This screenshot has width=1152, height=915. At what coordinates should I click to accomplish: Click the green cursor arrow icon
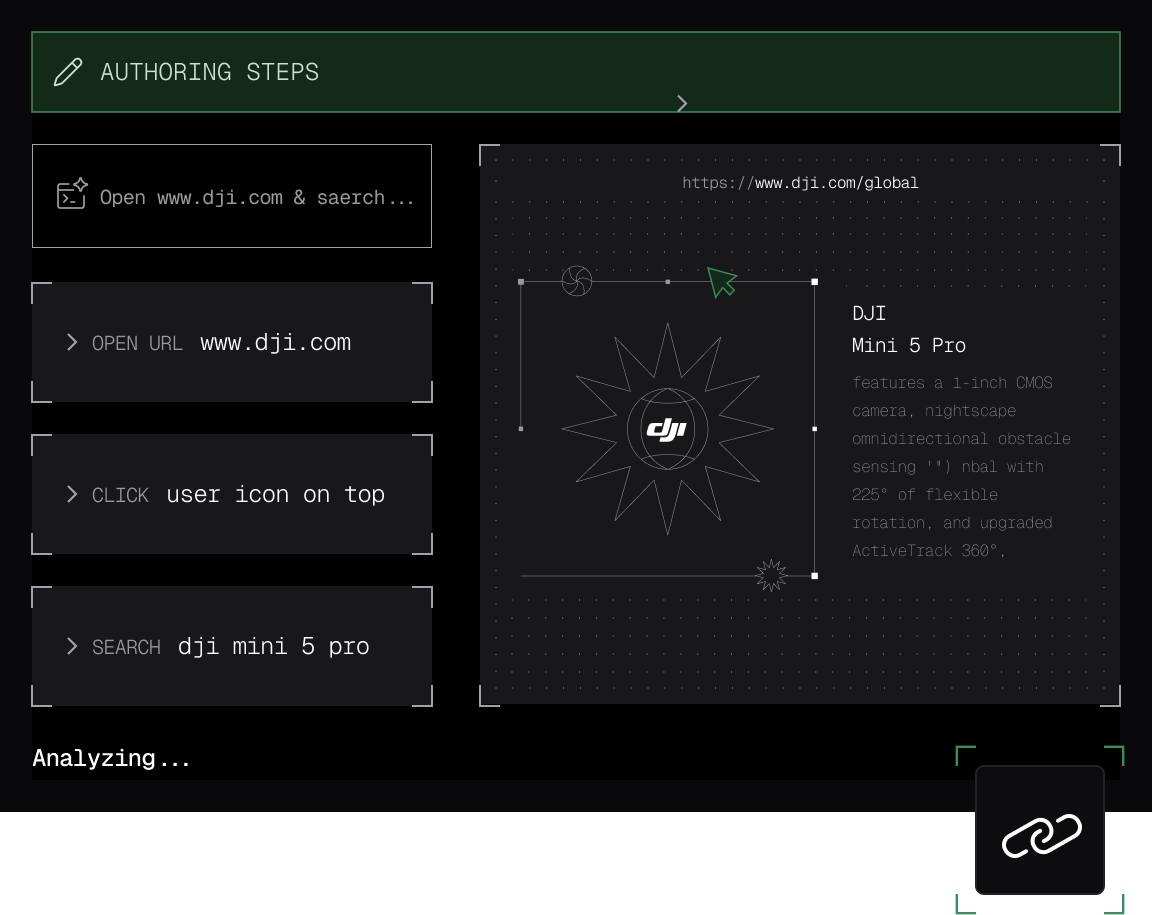pyautogui.click(x=721, y=282)
